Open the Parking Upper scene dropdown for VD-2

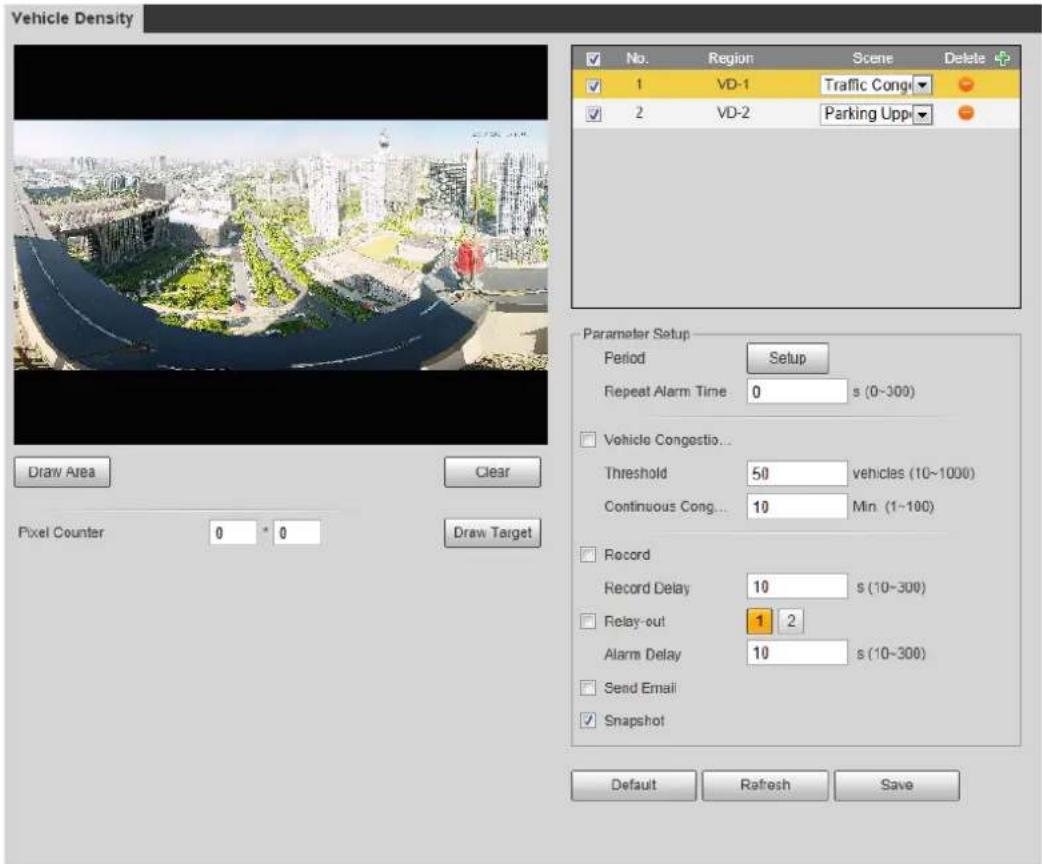pos(876,114)
